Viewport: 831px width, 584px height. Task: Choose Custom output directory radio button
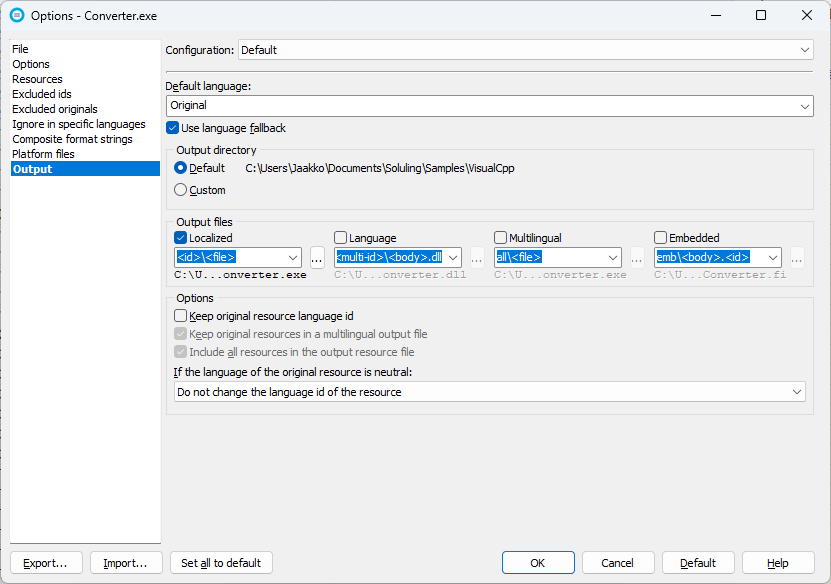tap(180, 190)
